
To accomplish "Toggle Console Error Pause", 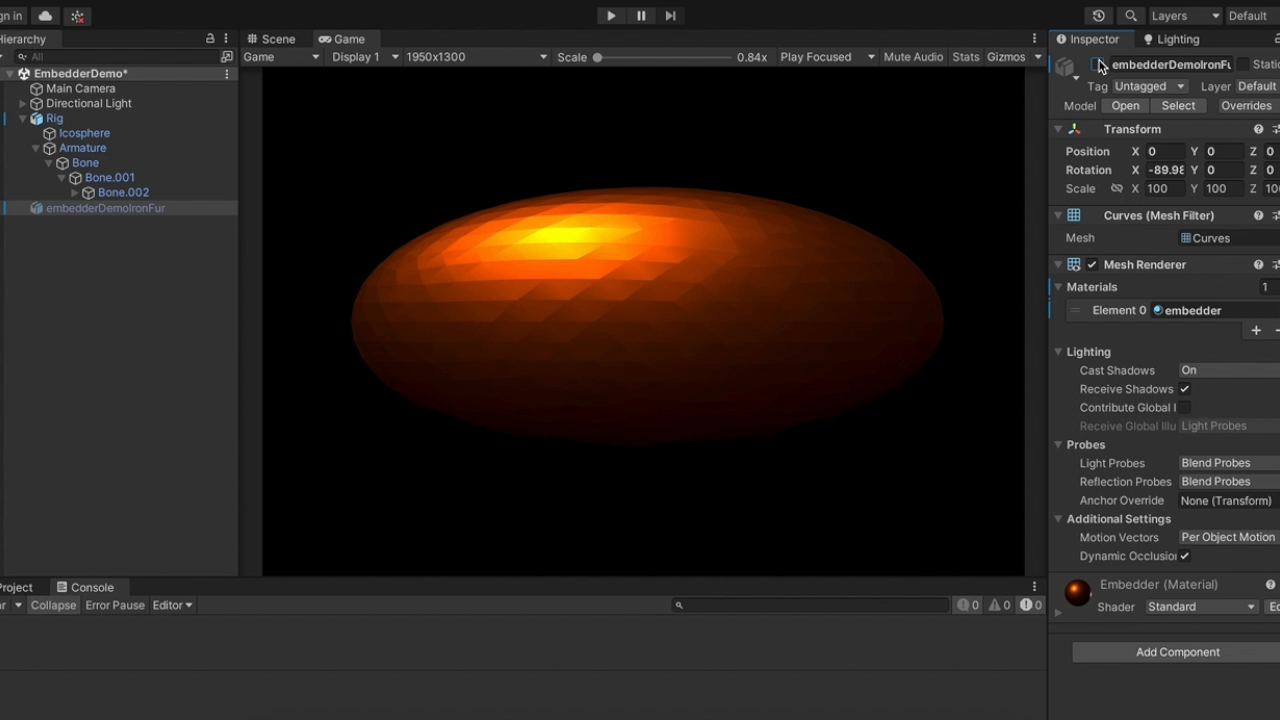I will [115, 605].
